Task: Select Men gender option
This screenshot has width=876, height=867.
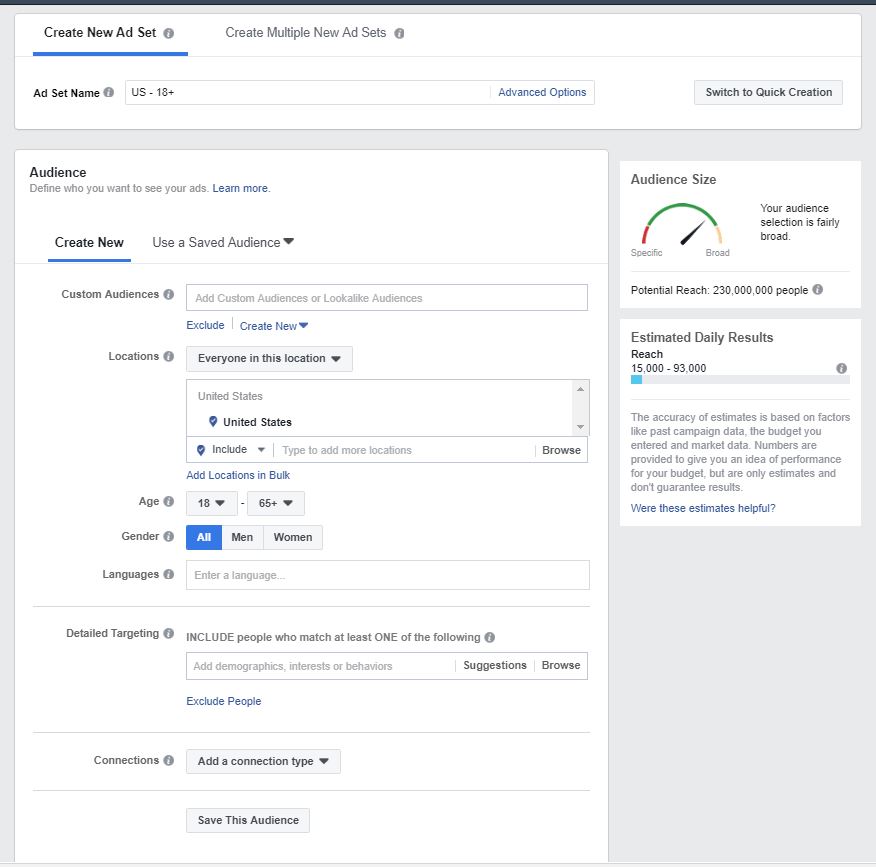Action: [242, 537]
